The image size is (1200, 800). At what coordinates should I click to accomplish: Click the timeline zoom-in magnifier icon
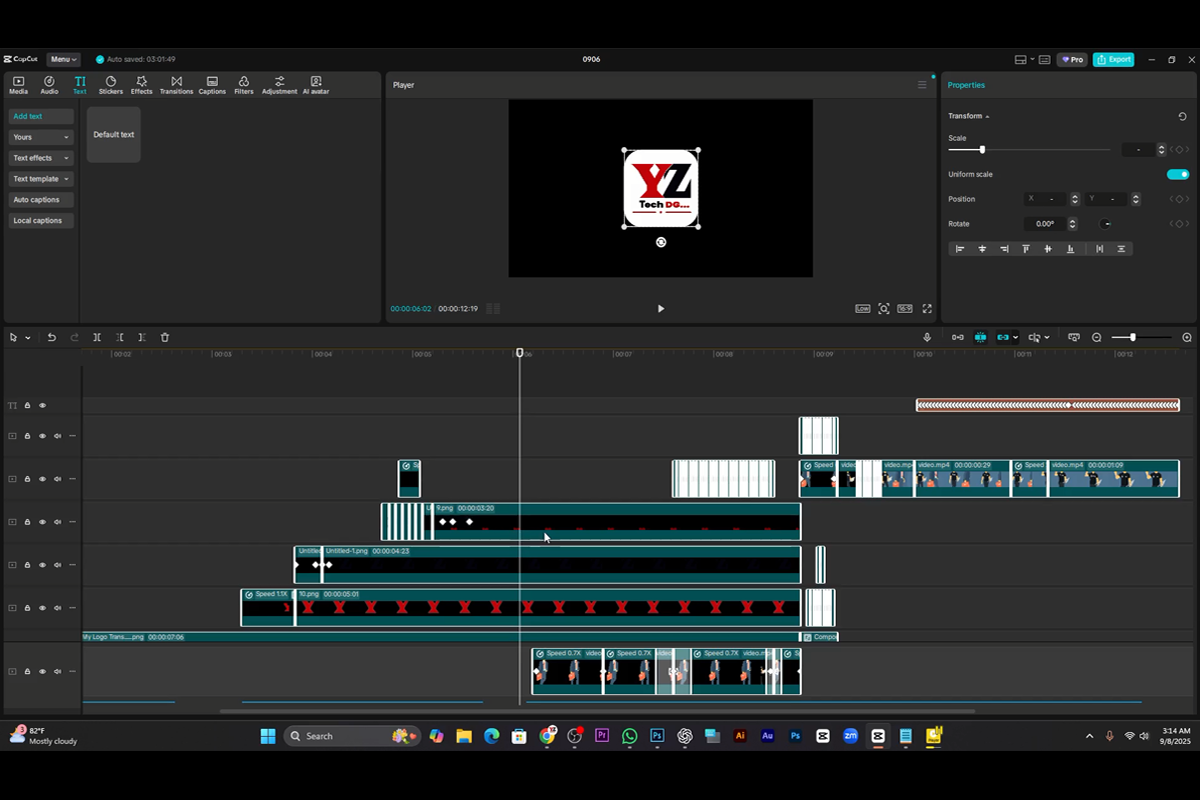(1187, 338)
